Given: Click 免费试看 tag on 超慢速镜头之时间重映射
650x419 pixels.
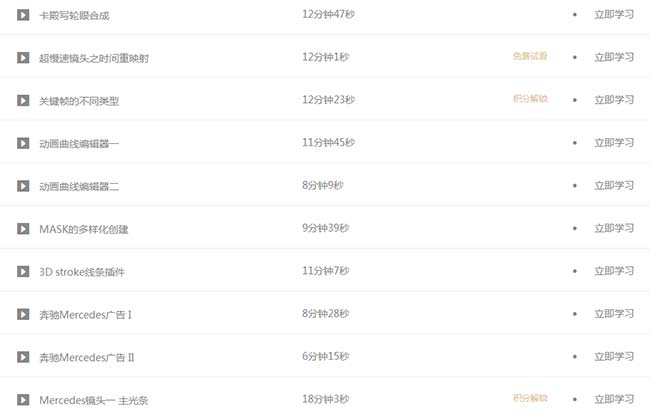Looking at the screenshot, I should (530, 57).
